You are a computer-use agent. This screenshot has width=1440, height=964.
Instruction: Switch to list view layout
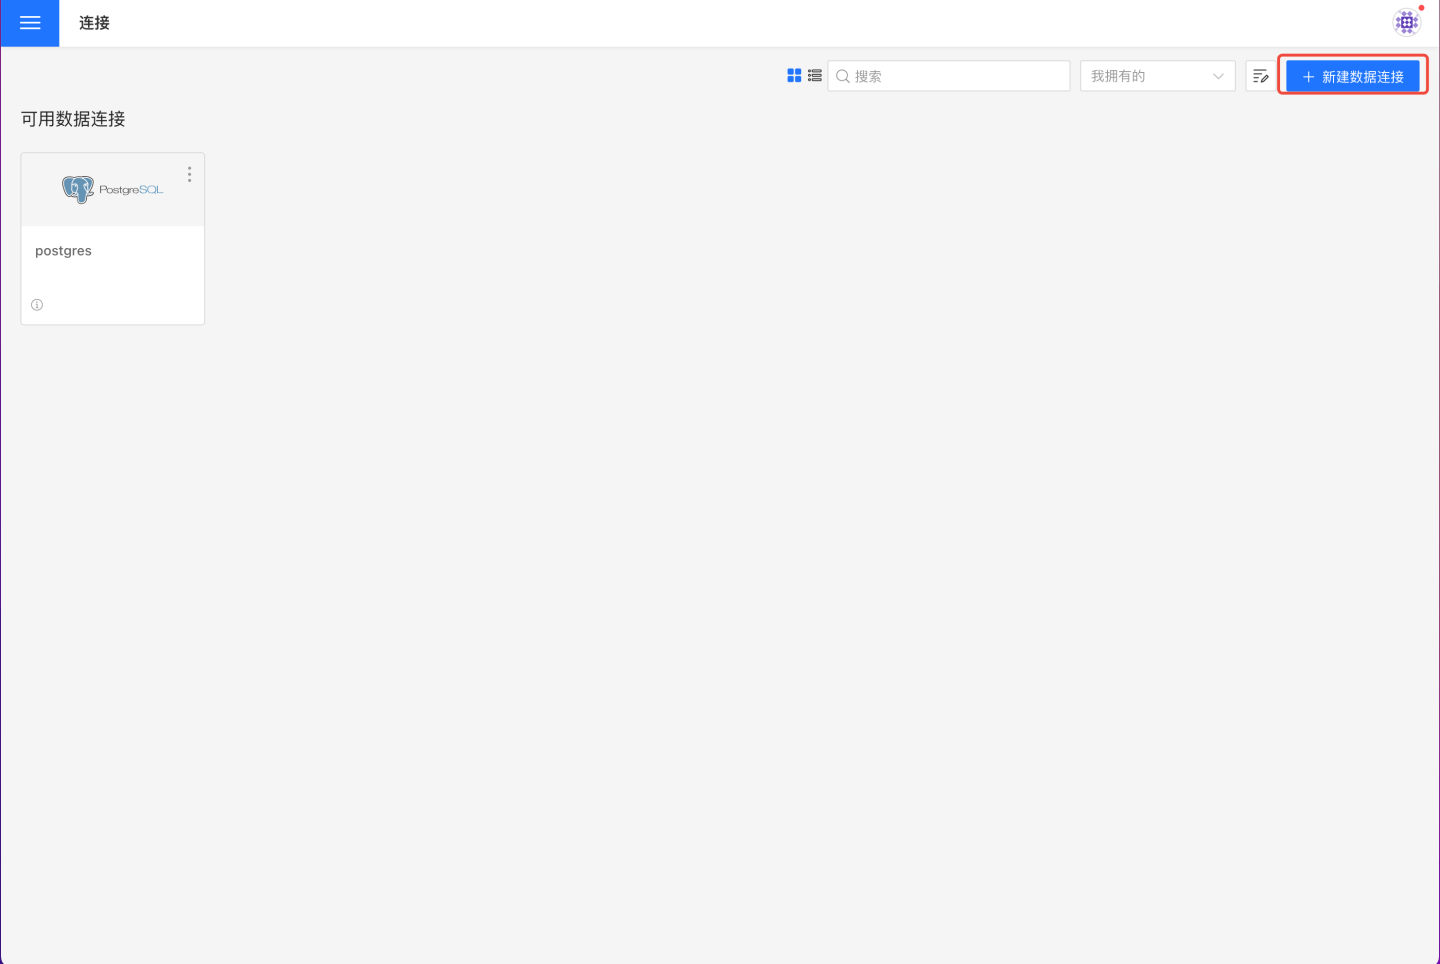(x=815, y=76)
